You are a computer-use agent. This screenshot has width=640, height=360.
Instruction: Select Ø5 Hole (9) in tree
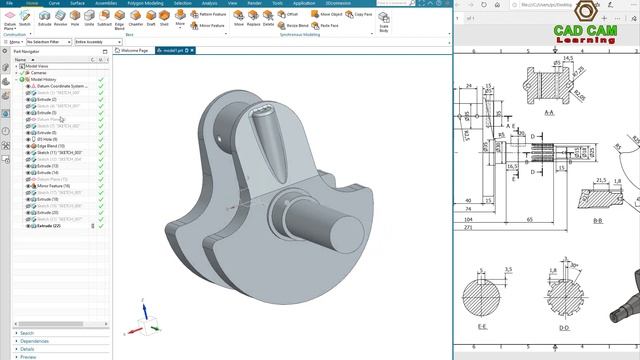tap(47, 139)
